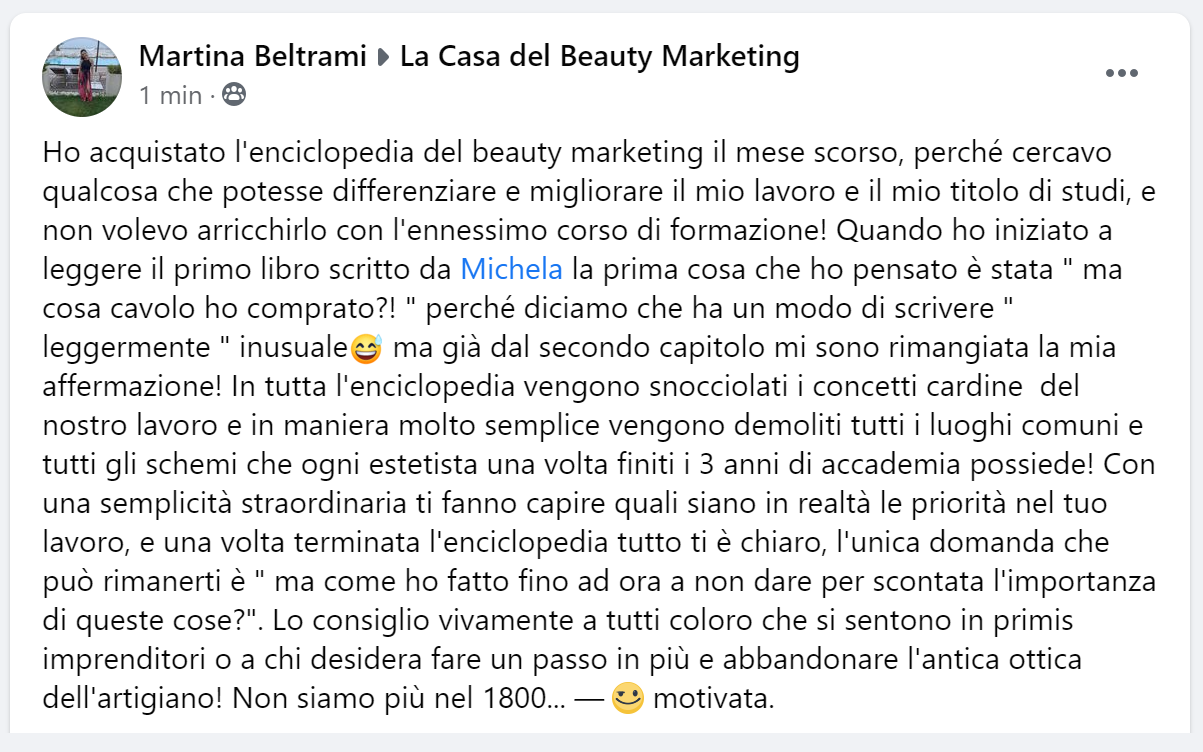The width and height of the screenshot is (1203, 752).
Task: Click the sweating smile emoji after "inusuale"
Action: (x=366, y=350)
